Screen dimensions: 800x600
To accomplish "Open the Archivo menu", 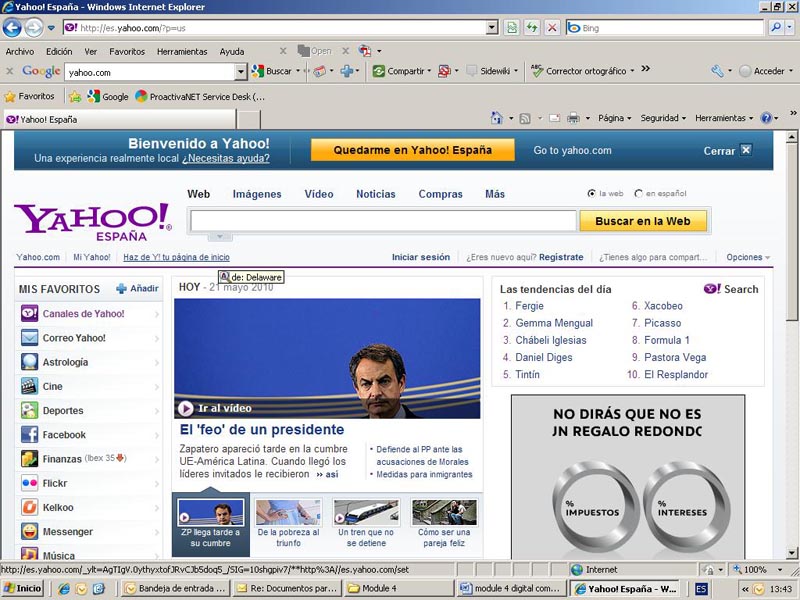I will coord(19,52).
